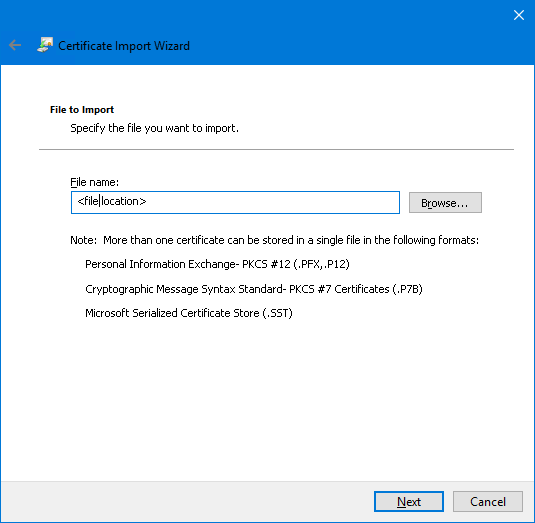Image resolution: width=535 pixels, height=523 pixels.
Task: Close the wizard with the X button
Action: click(x=519, y=15)
